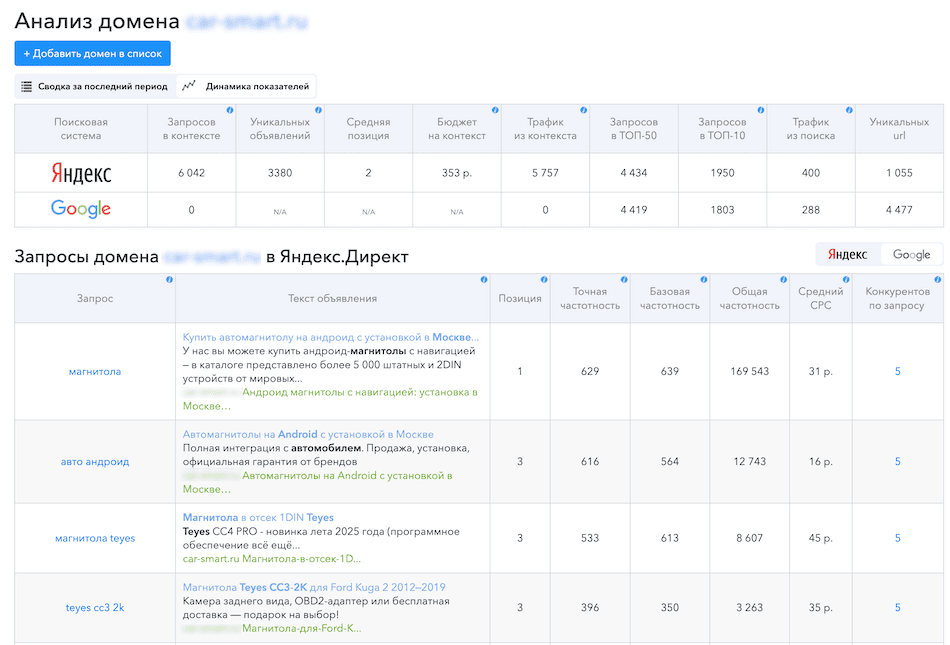950x645 pixels.
Task: Click the teyes cc3 2k query link
Action: coord(95,608)
